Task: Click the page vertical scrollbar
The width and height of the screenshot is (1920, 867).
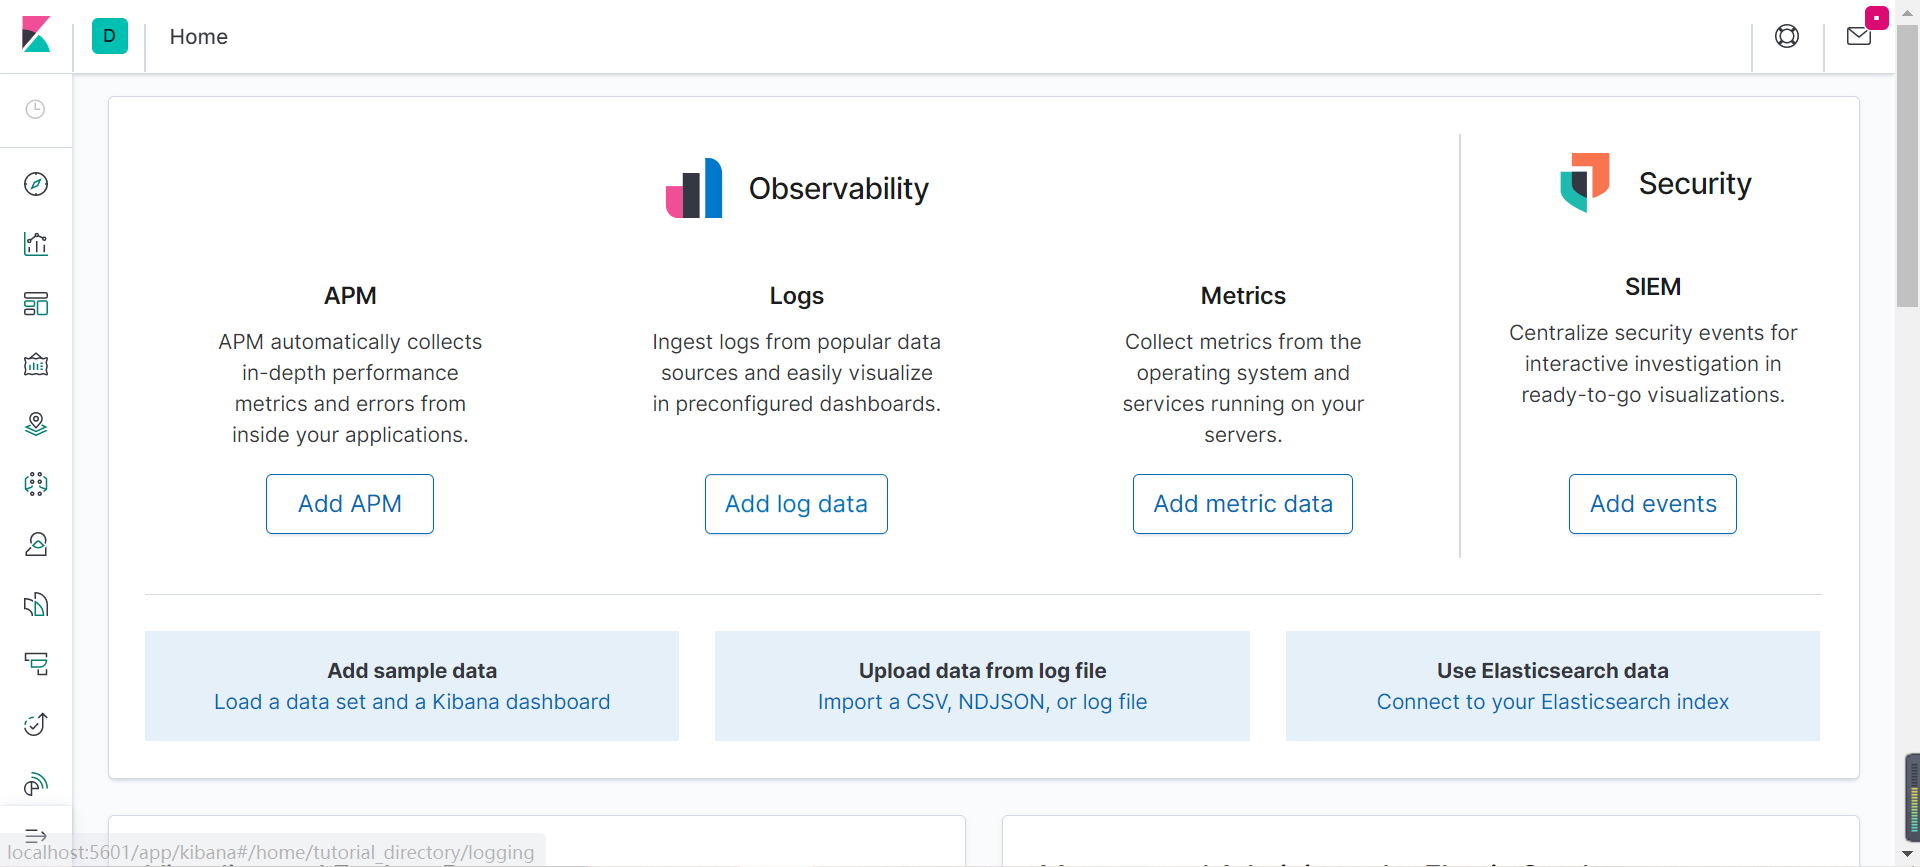Action: click(x=1907, y=170)
